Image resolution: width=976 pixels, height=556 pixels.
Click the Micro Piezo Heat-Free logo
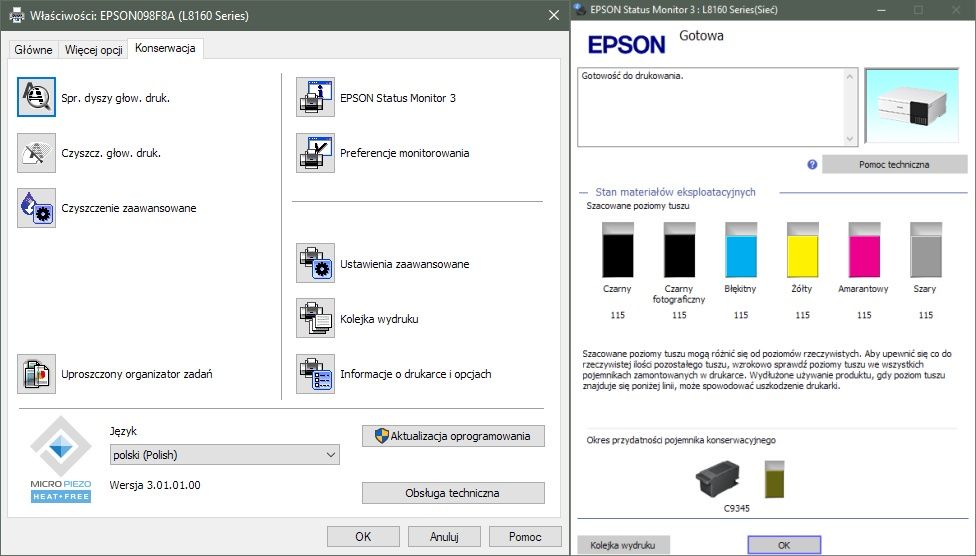coord(61,459)
